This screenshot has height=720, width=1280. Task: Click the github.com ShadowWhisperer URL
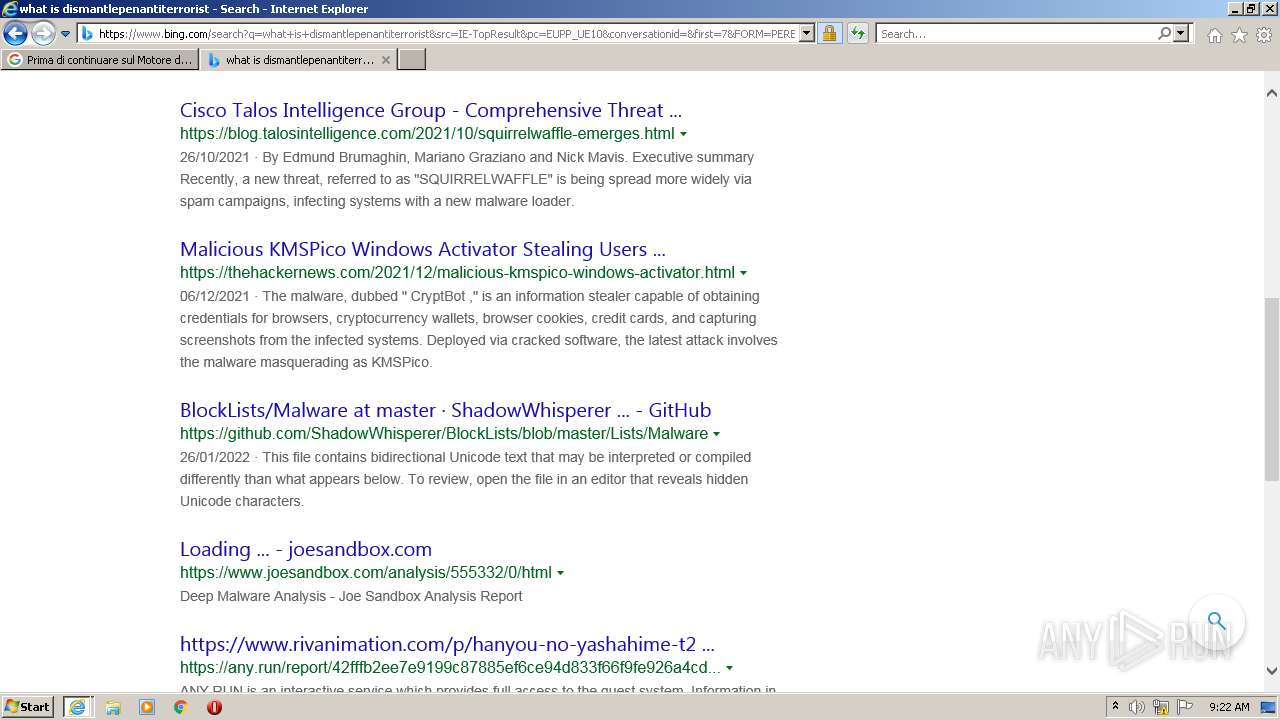click(444, 434)
